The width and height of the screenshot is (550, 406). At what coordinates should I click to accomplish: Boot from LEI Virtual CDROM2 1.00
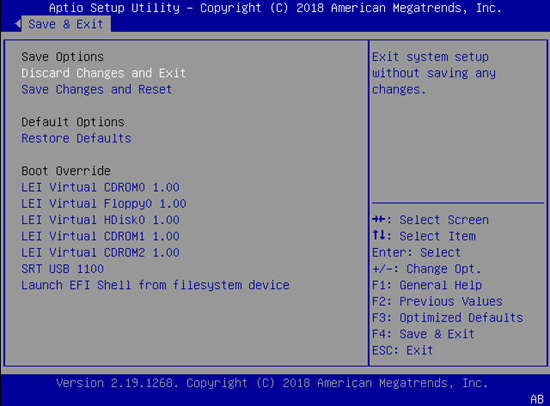(x=100, y=252)
